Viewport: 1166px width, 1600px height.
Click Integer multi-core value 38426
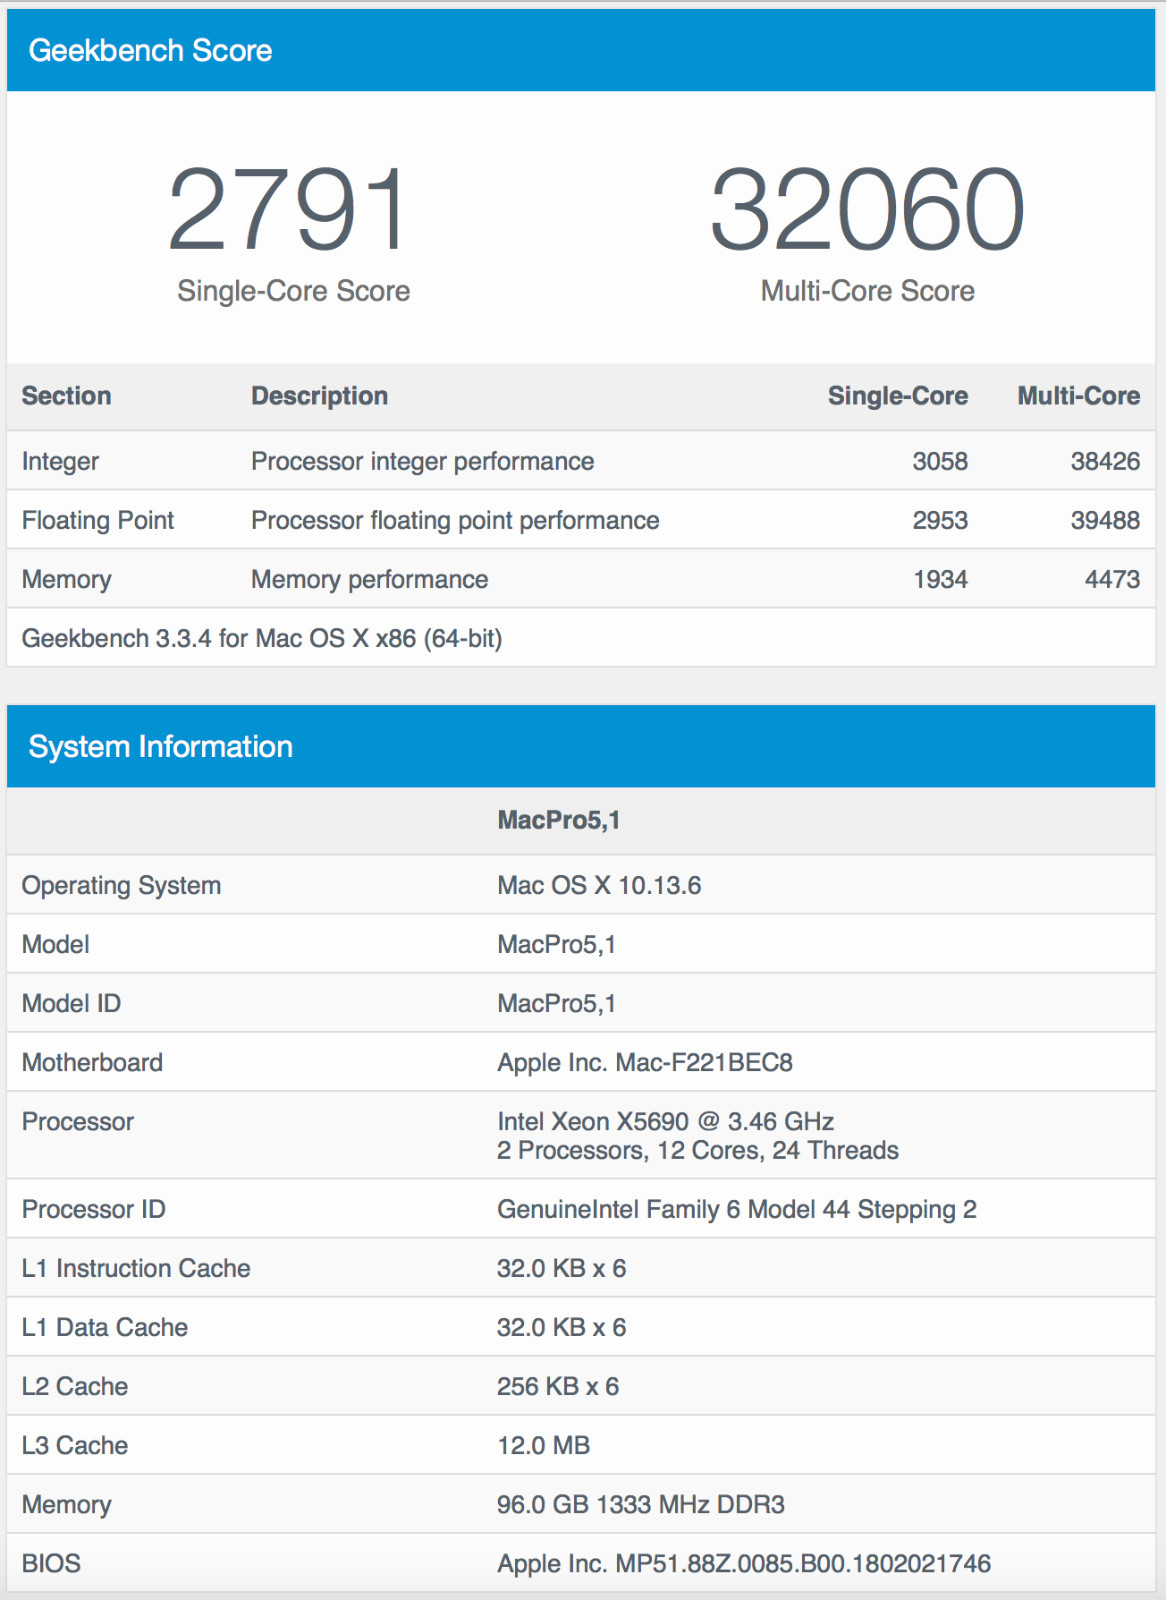(x=1105, y=461)
